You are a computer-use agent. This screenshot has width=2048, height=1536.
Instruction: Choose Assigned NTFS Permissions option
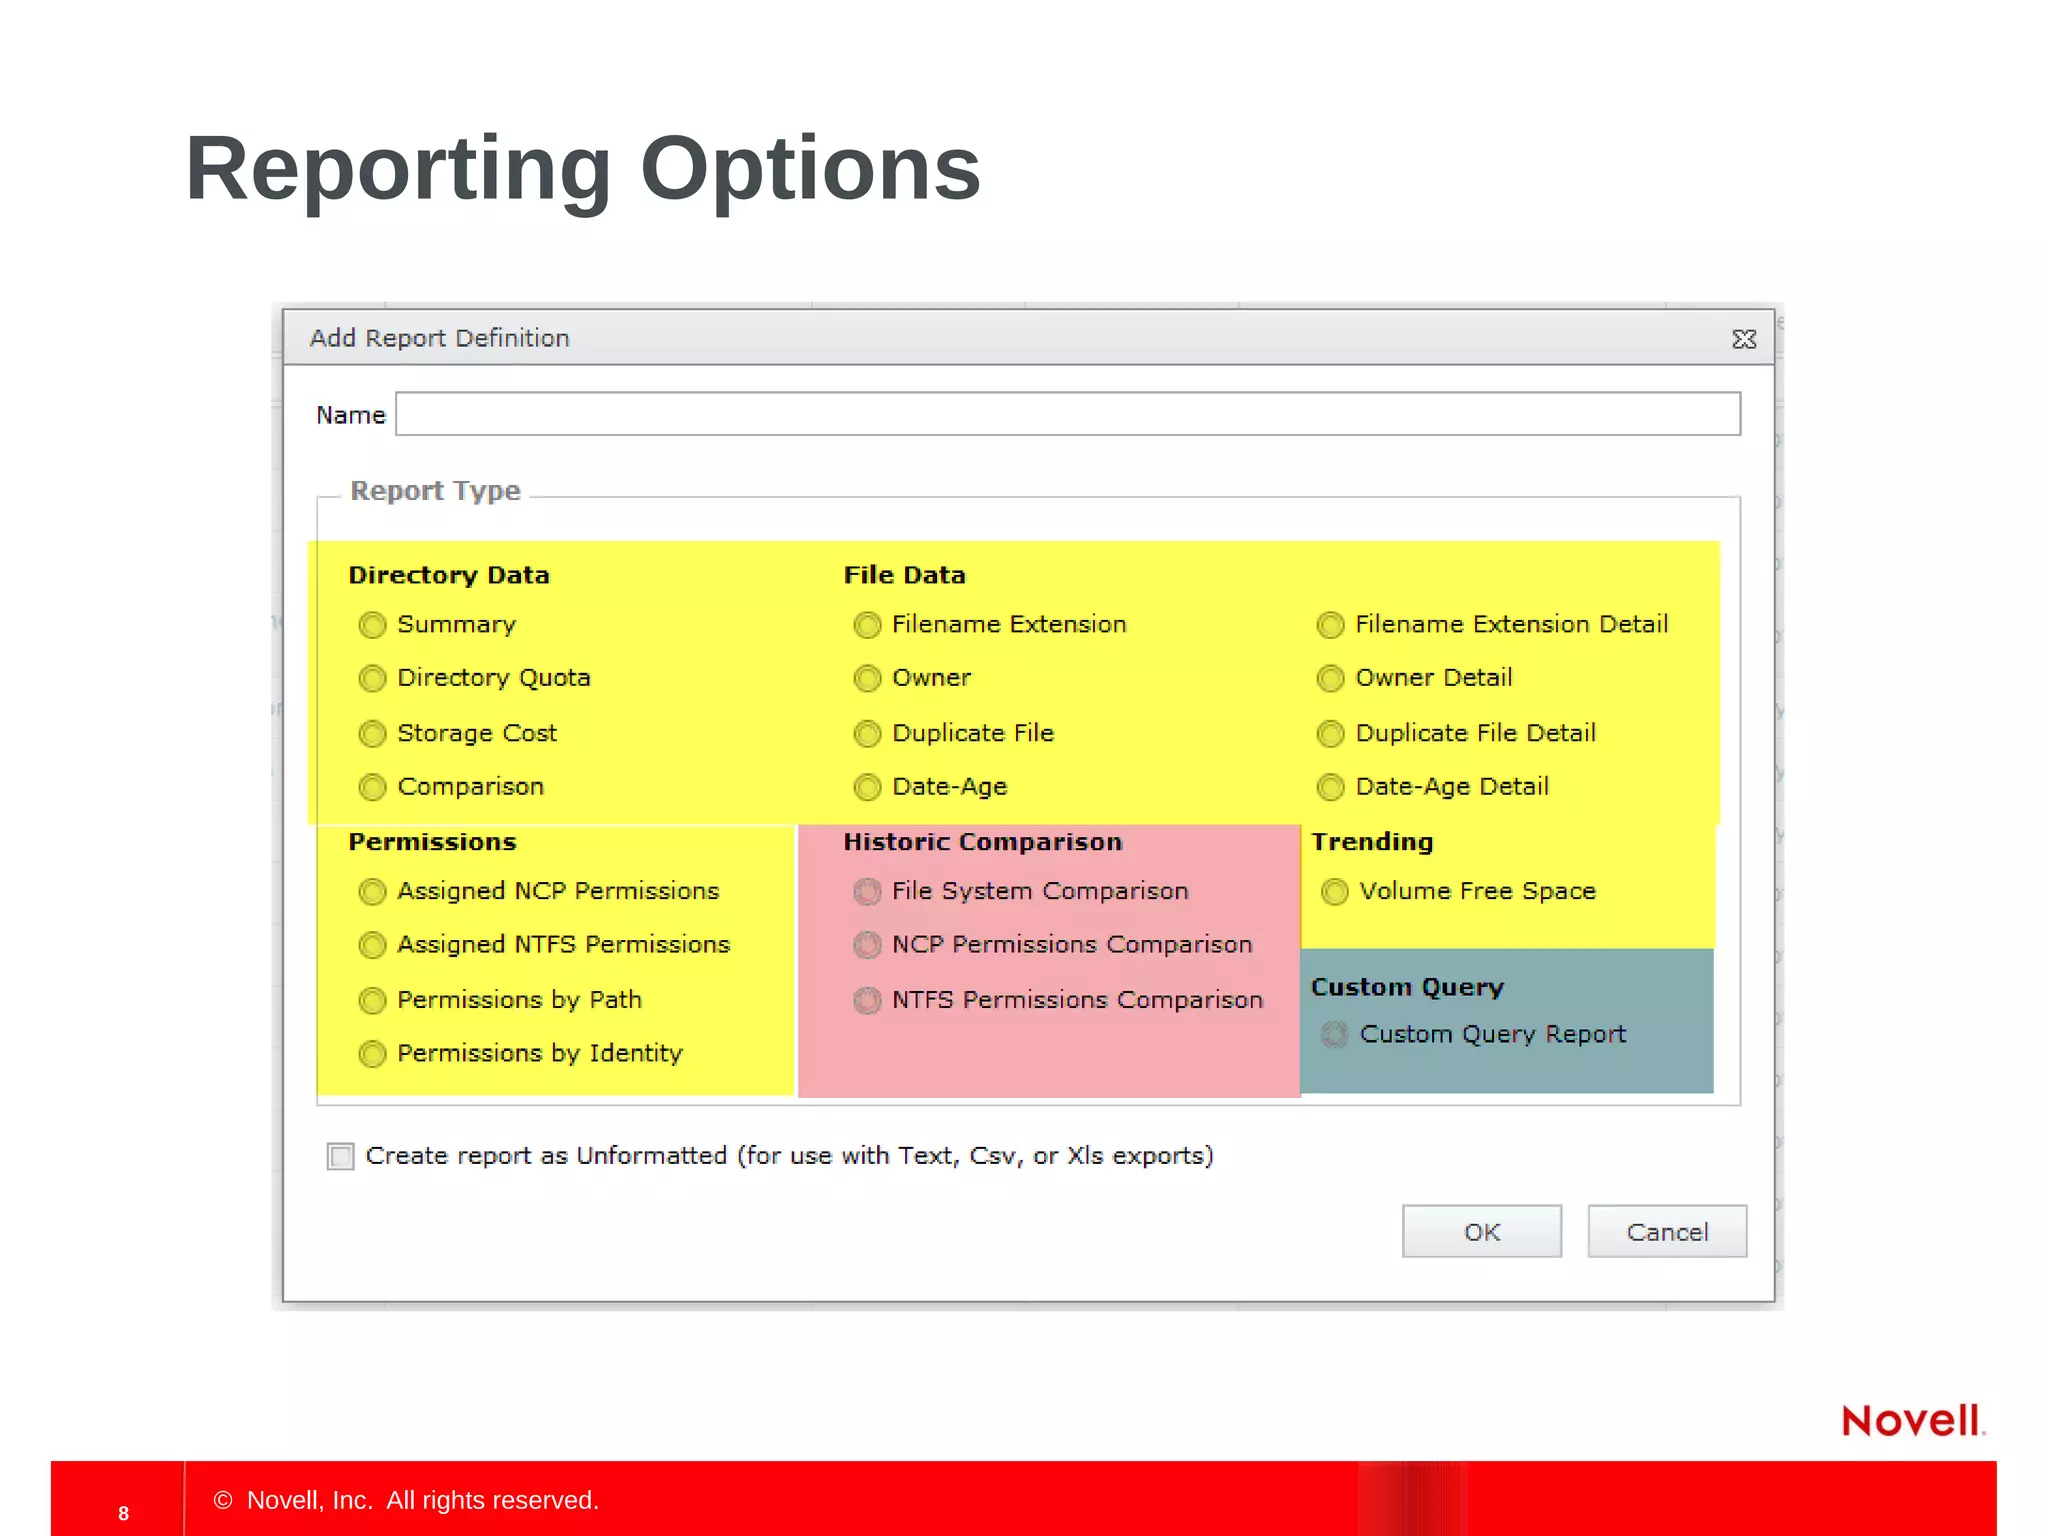372,945
